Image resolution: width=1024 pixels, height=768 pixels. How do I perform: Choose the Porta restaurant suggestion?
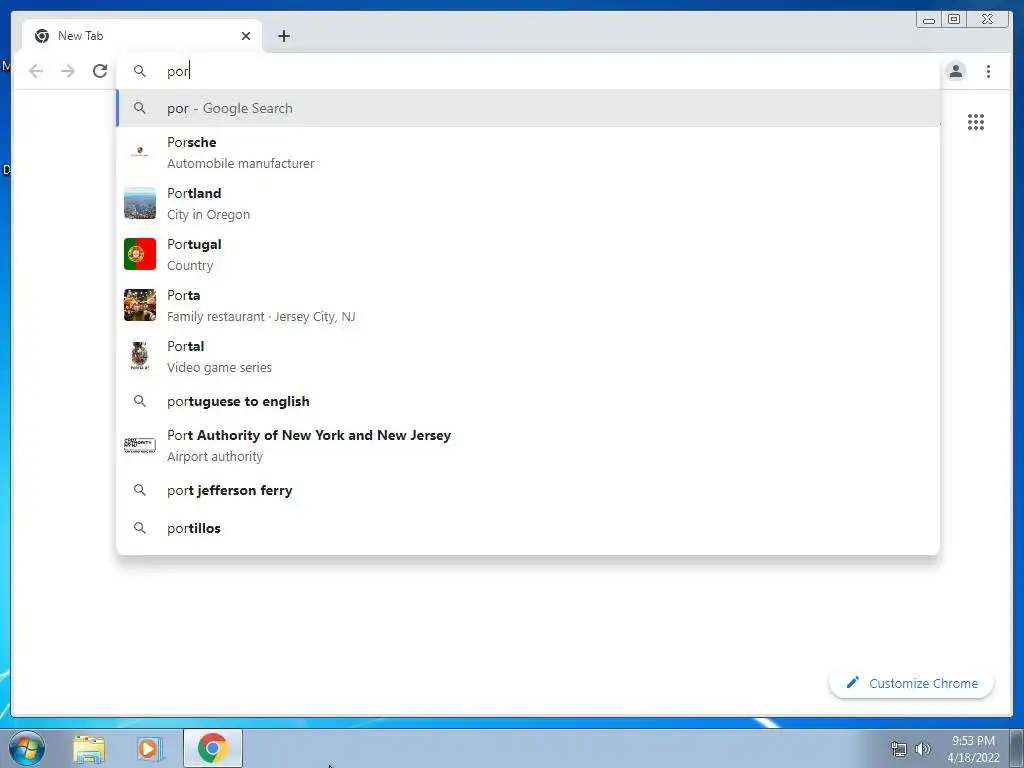pyautogui.click(x=528, y=306)
